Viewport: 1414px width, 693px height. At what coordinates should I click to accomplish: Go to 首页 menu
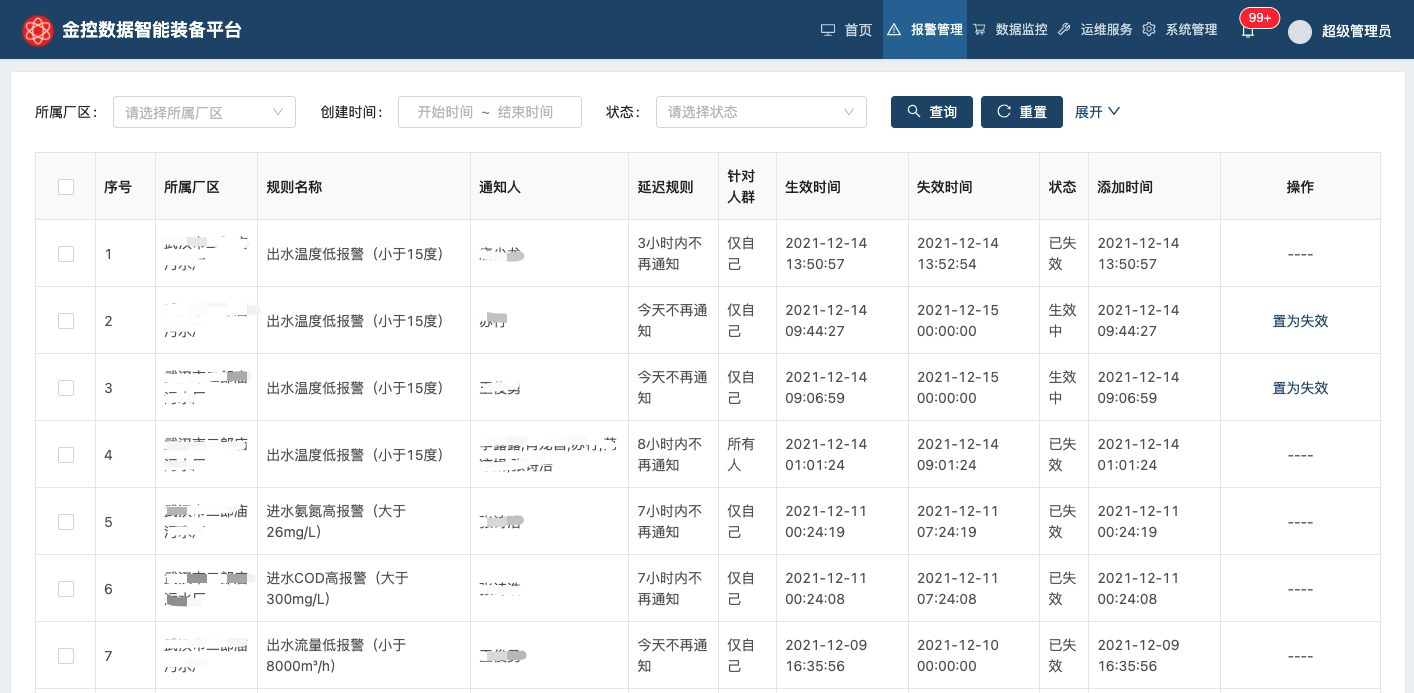tap(847, 30)
